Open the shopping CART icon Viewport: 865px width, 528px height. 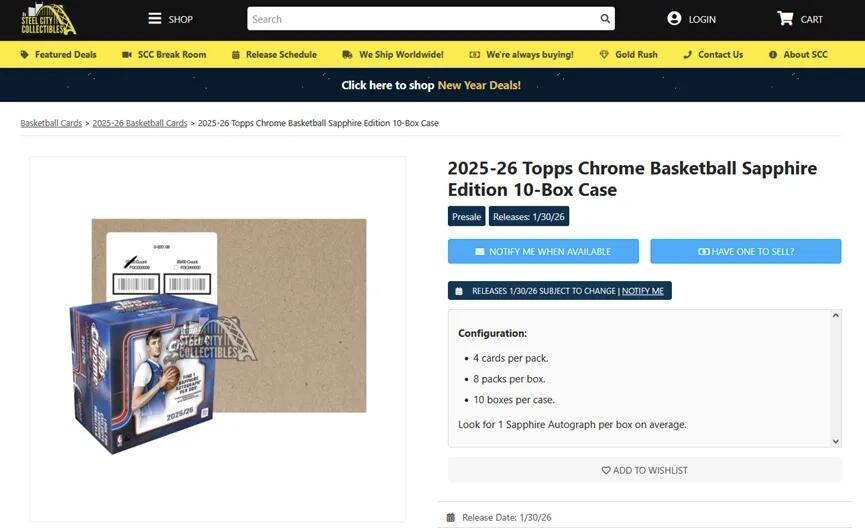click(x=785, y=18)
